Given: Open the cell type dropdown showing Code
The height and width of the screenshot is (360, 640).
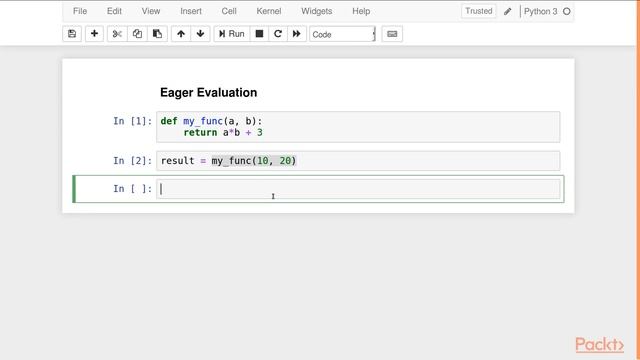Looking at the screenshot, I should pos(342,34).
